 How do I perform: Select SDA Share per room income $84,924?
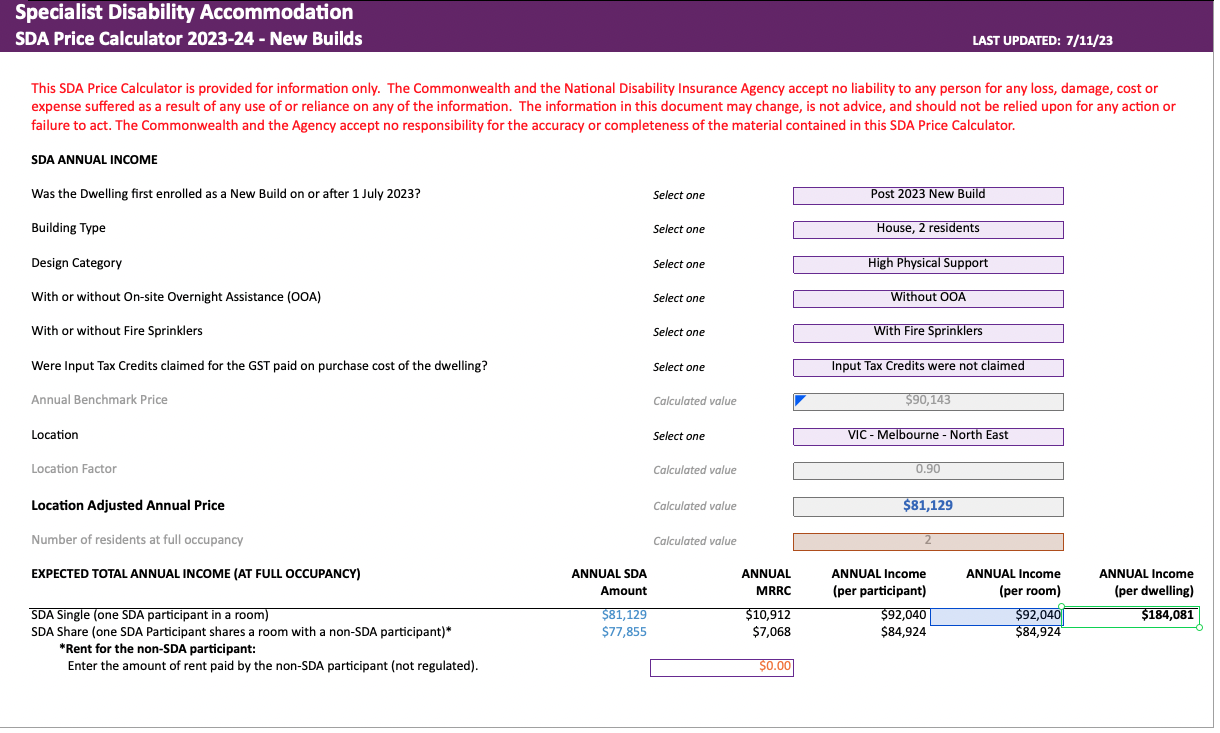(1038, 632)
